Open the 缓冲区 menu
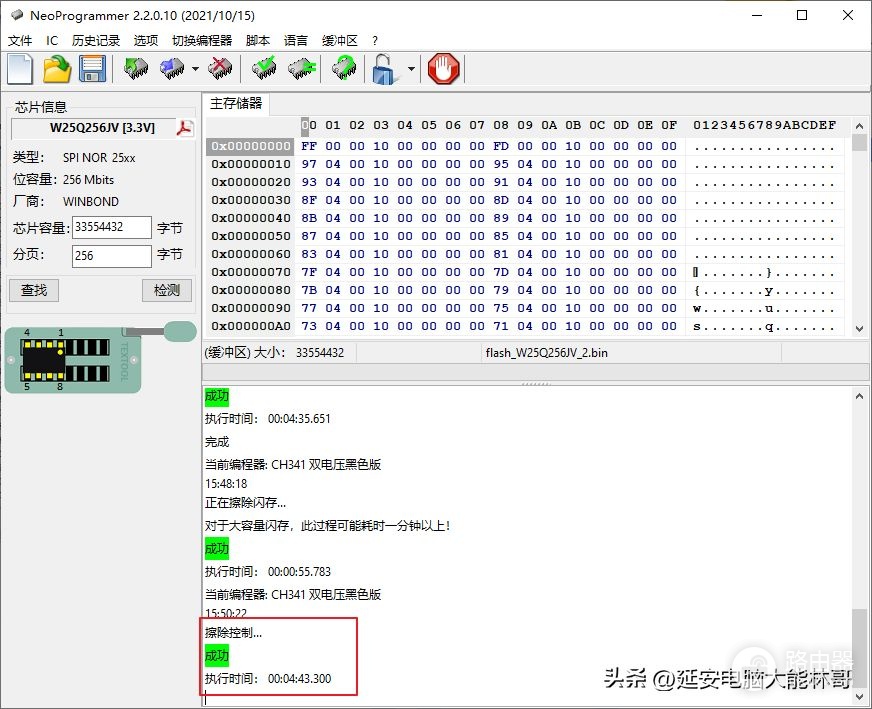872x709 pixels. pyautogui.click(x=339, y=41)
